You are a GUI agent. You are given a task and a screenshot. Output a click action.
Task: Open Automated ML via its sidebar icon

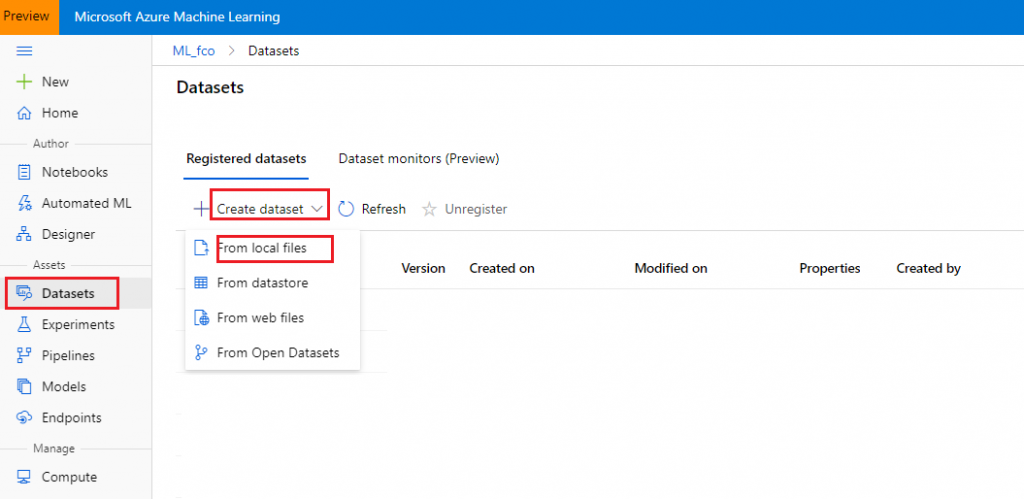[25, 203]
